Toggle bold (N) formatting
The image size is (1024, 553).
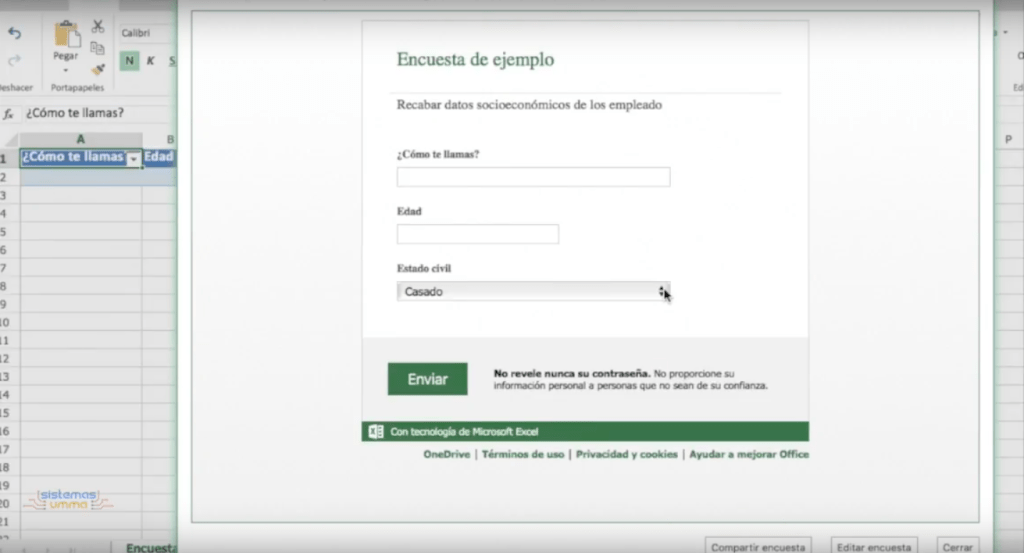click(x=129, y=61)
